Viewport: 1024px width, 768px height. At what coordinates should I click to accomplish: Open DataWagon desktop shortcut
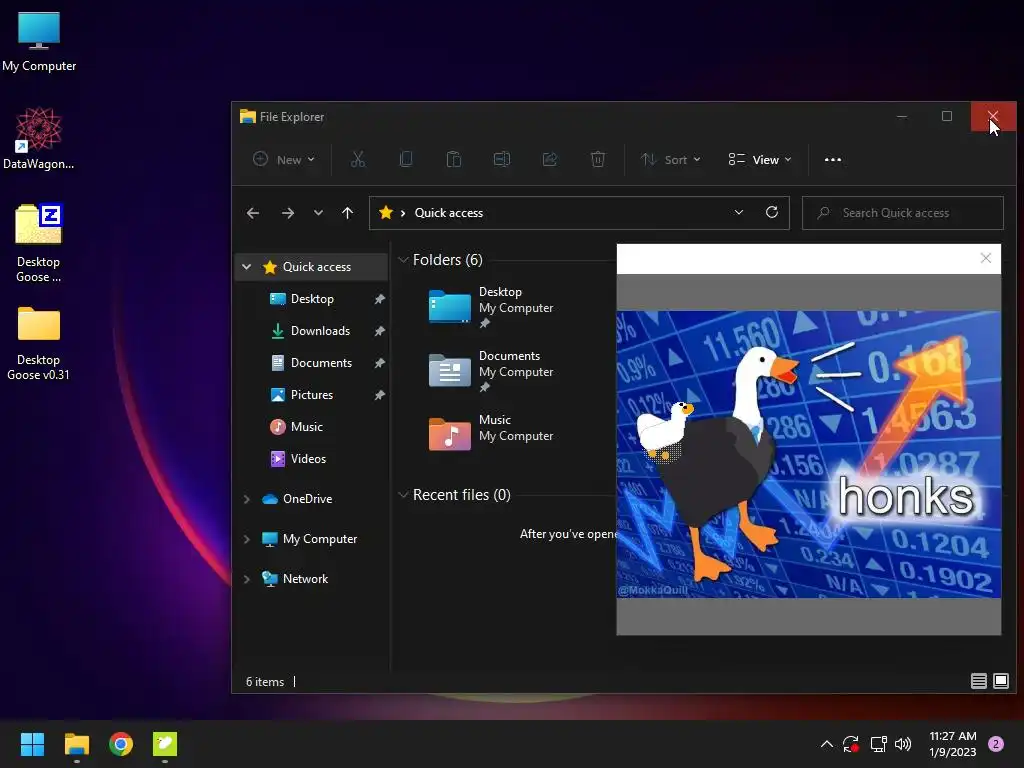tap(39, 138)
